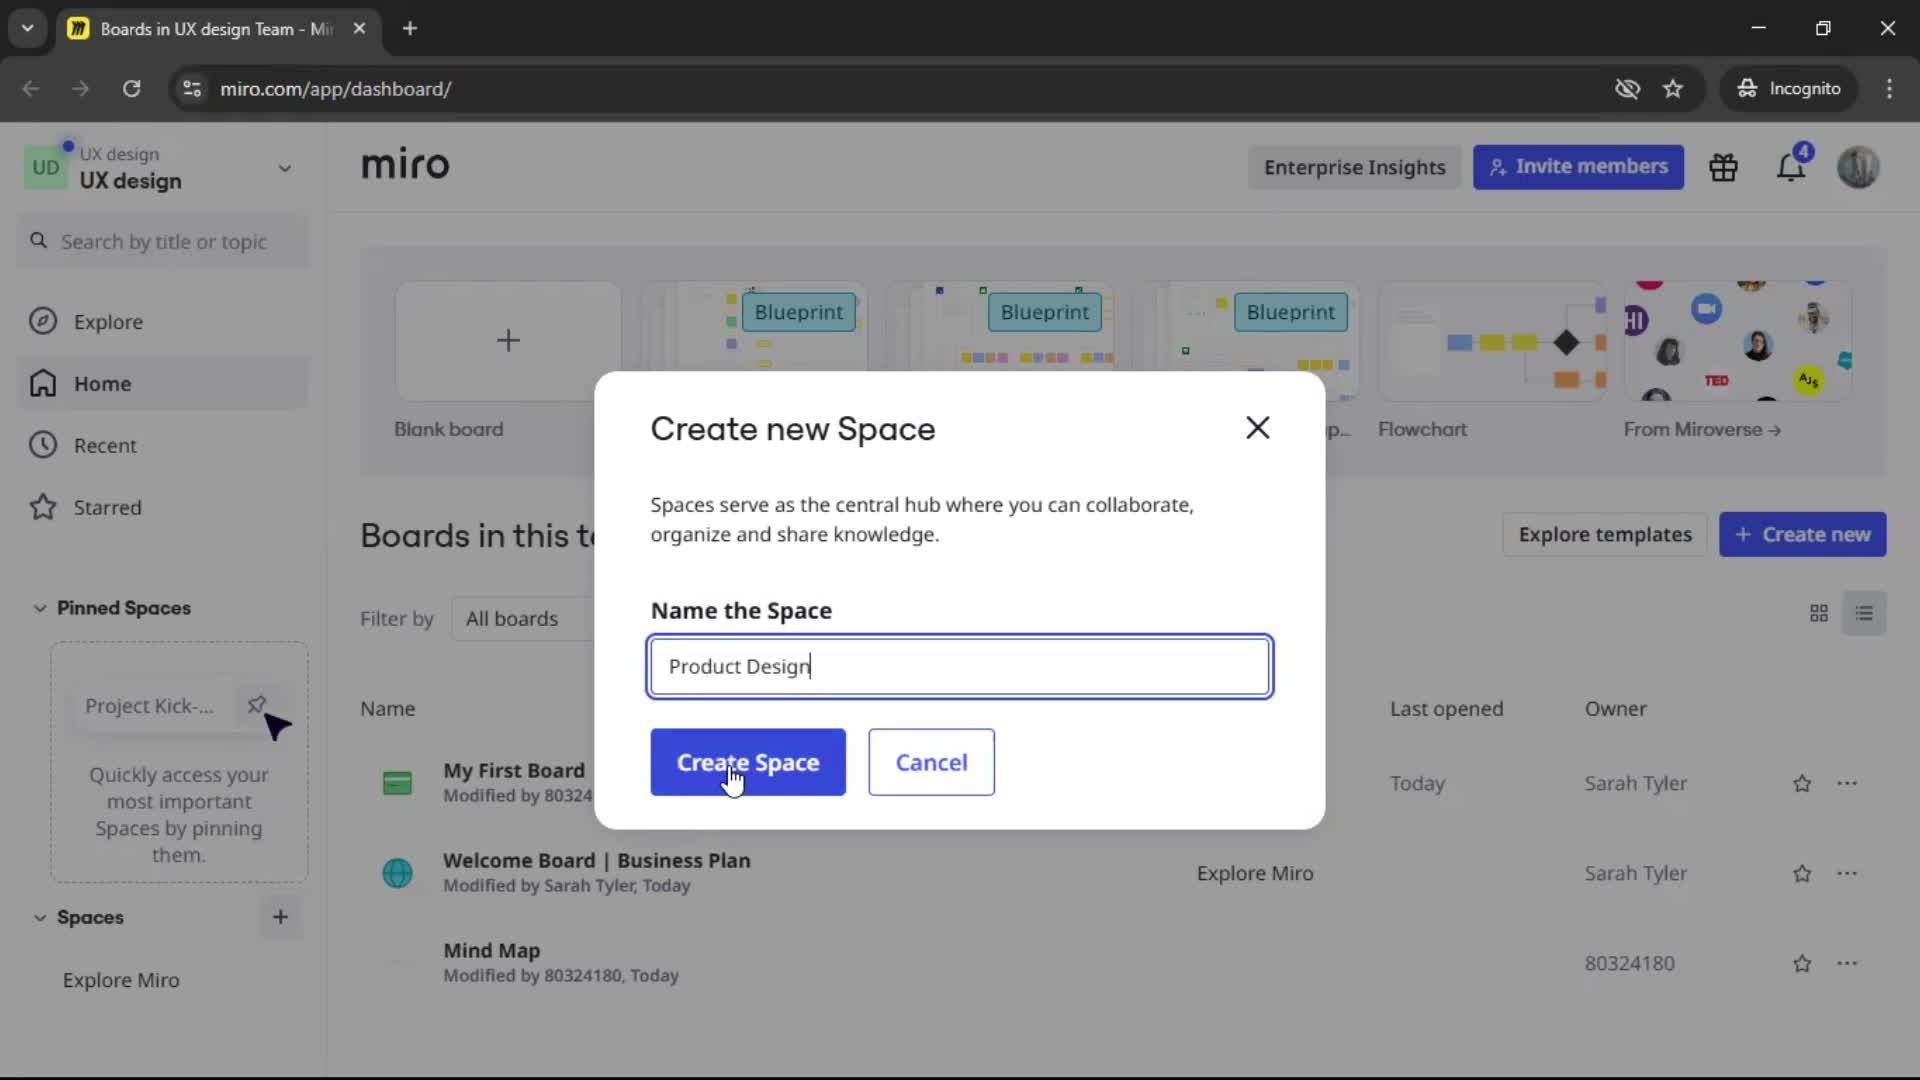Open the tab search dropdown arrow
The width and height of the screenshot is (1920, 1080).
pyautogui.click(x=28, y=29)
